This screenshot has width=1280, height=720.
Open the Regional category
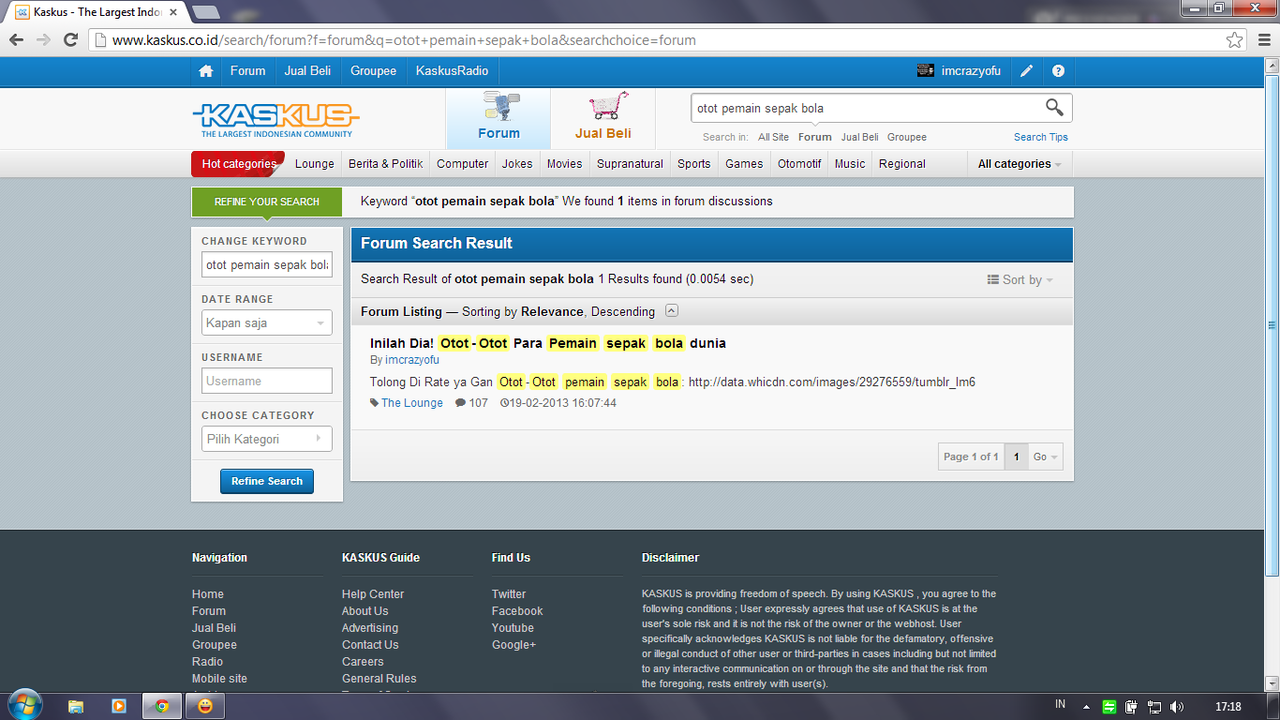click(x=902, y=164)
